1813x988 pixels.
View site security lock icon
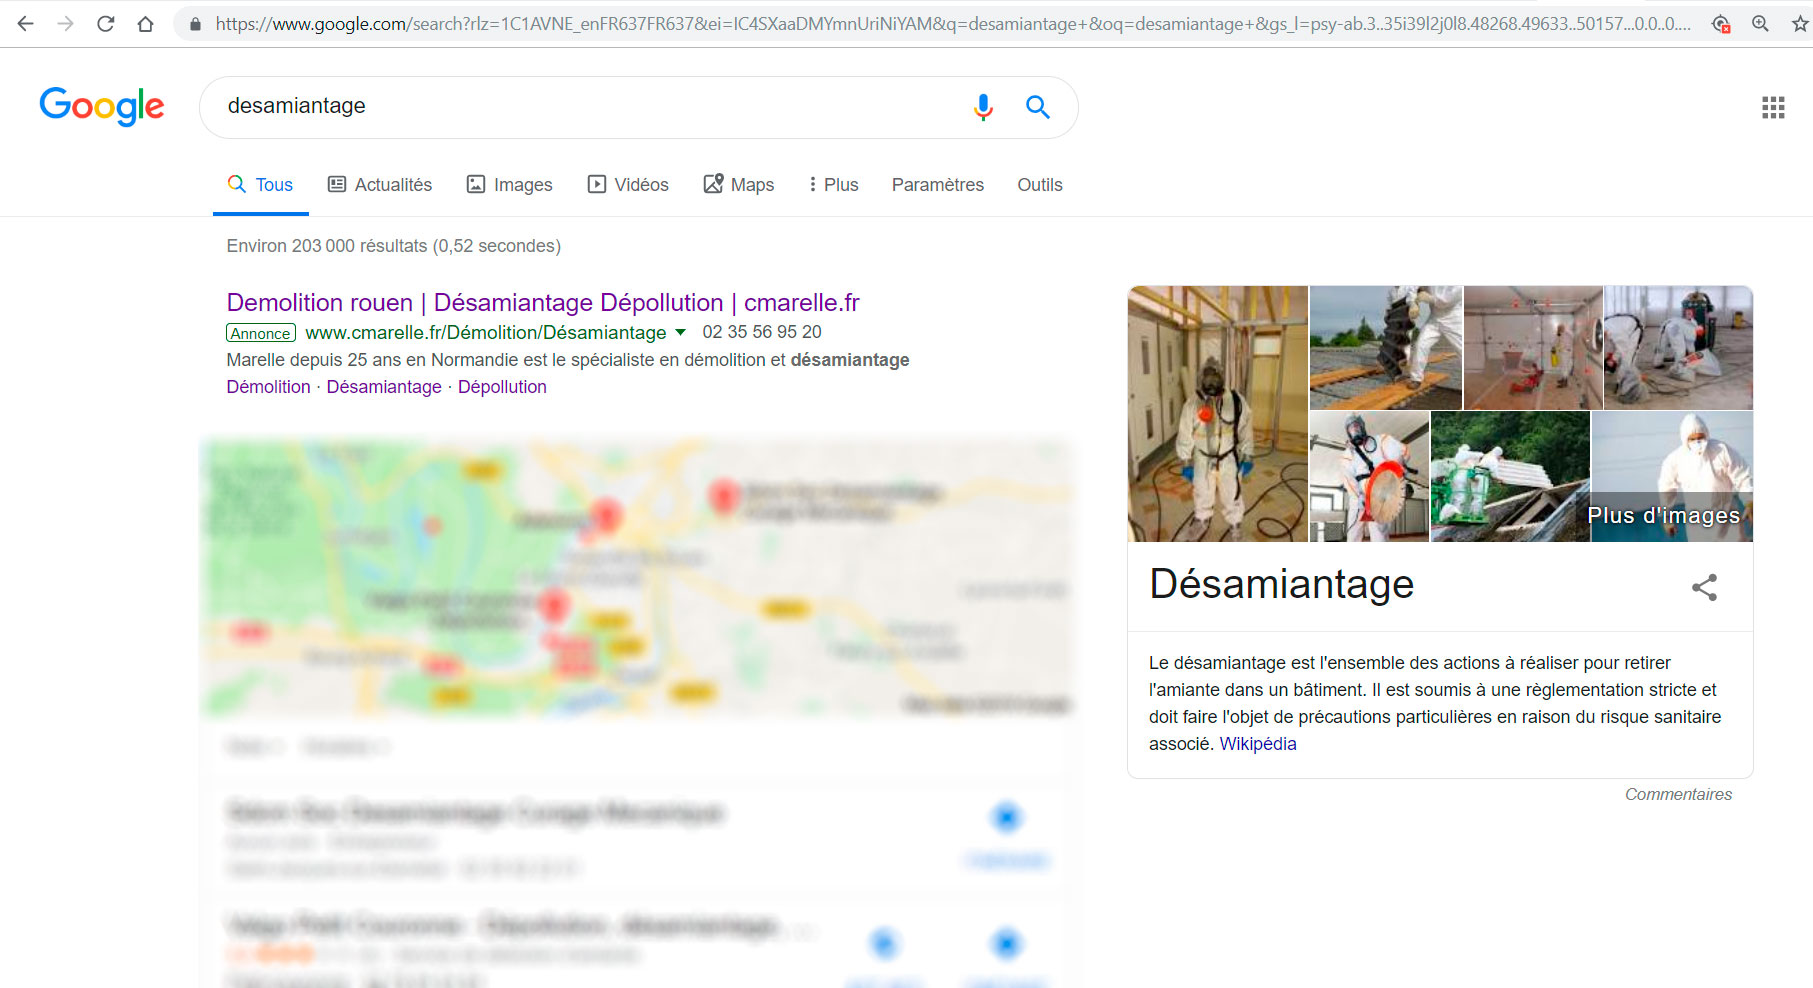click(195, 24)
